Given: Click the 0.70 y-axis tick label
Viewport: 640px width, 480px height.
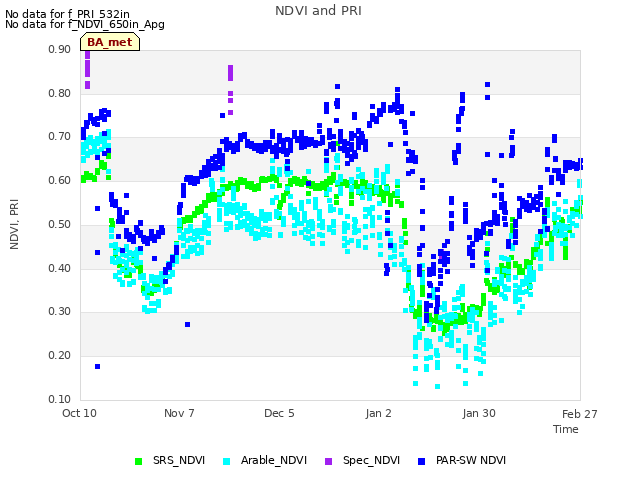Looking at the screenshot, I should pyautogui.click(x=60, y=136).
